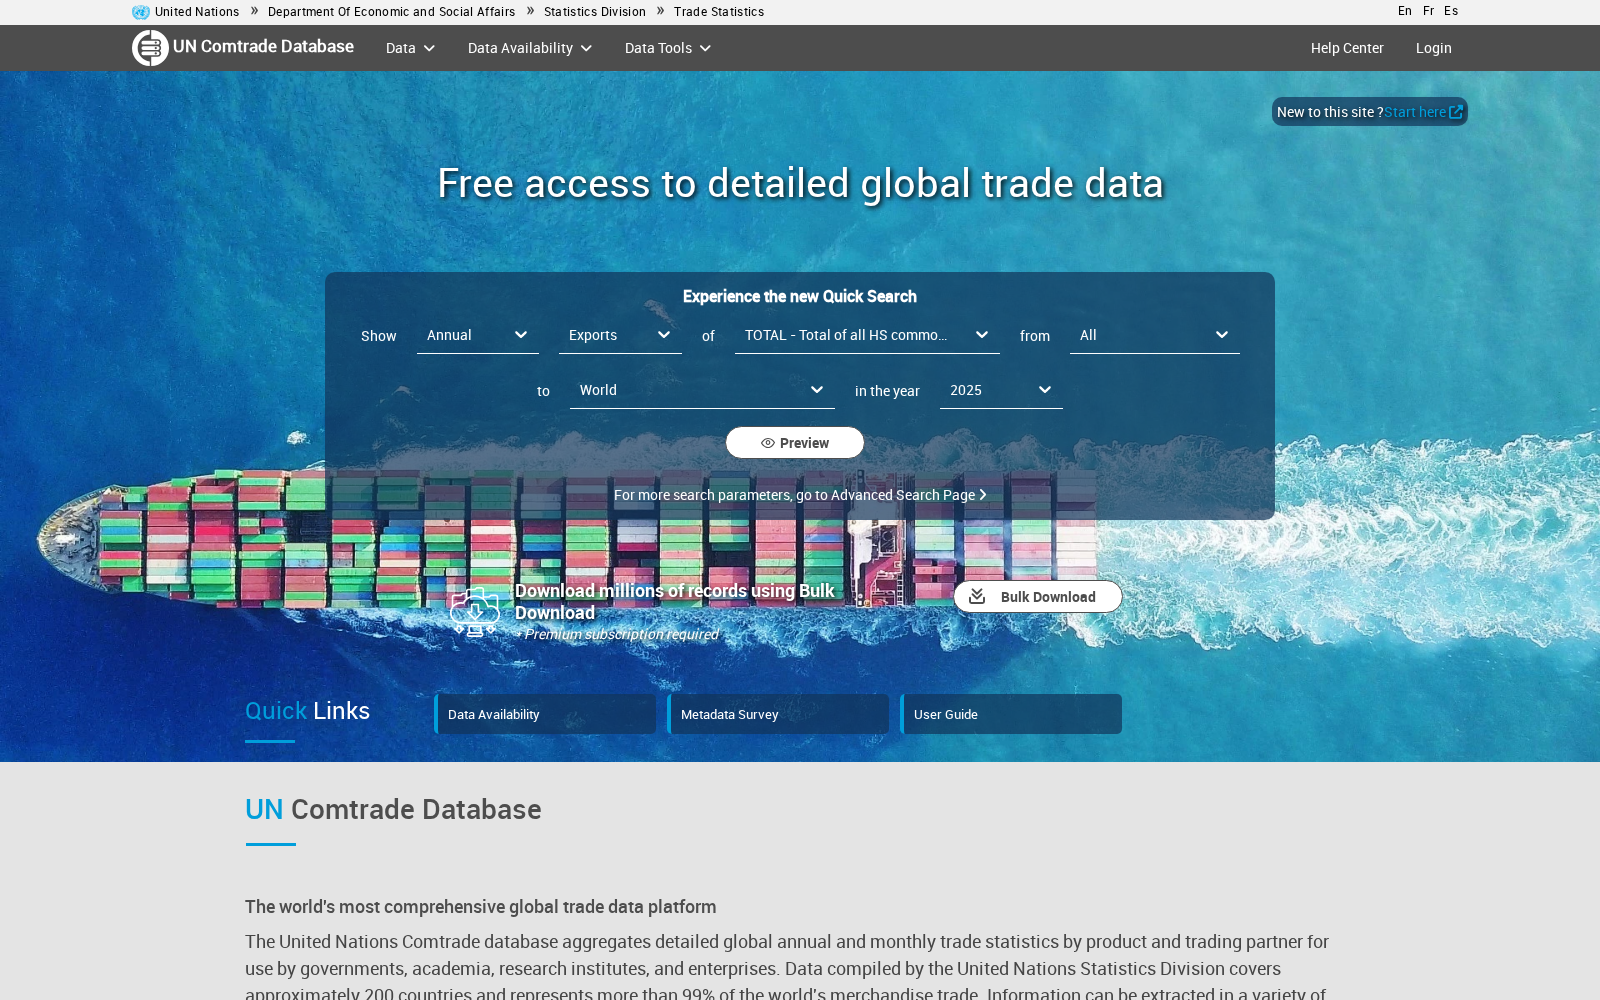This screenshot has height=1000, width=1600.
Task: Click the Start here link
Action: pos(1415,112)
